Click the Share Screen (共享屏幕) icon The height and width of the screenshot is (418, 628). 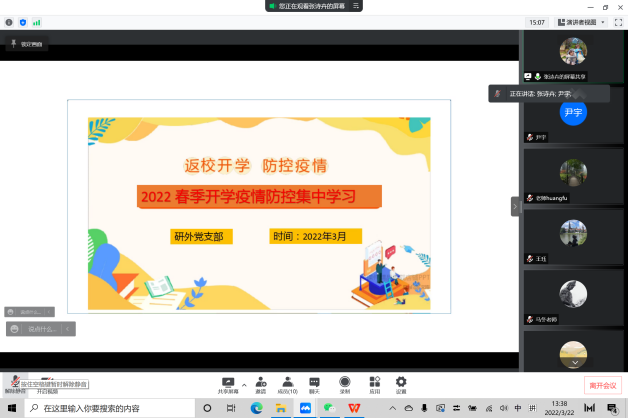[x=227, y=382]
